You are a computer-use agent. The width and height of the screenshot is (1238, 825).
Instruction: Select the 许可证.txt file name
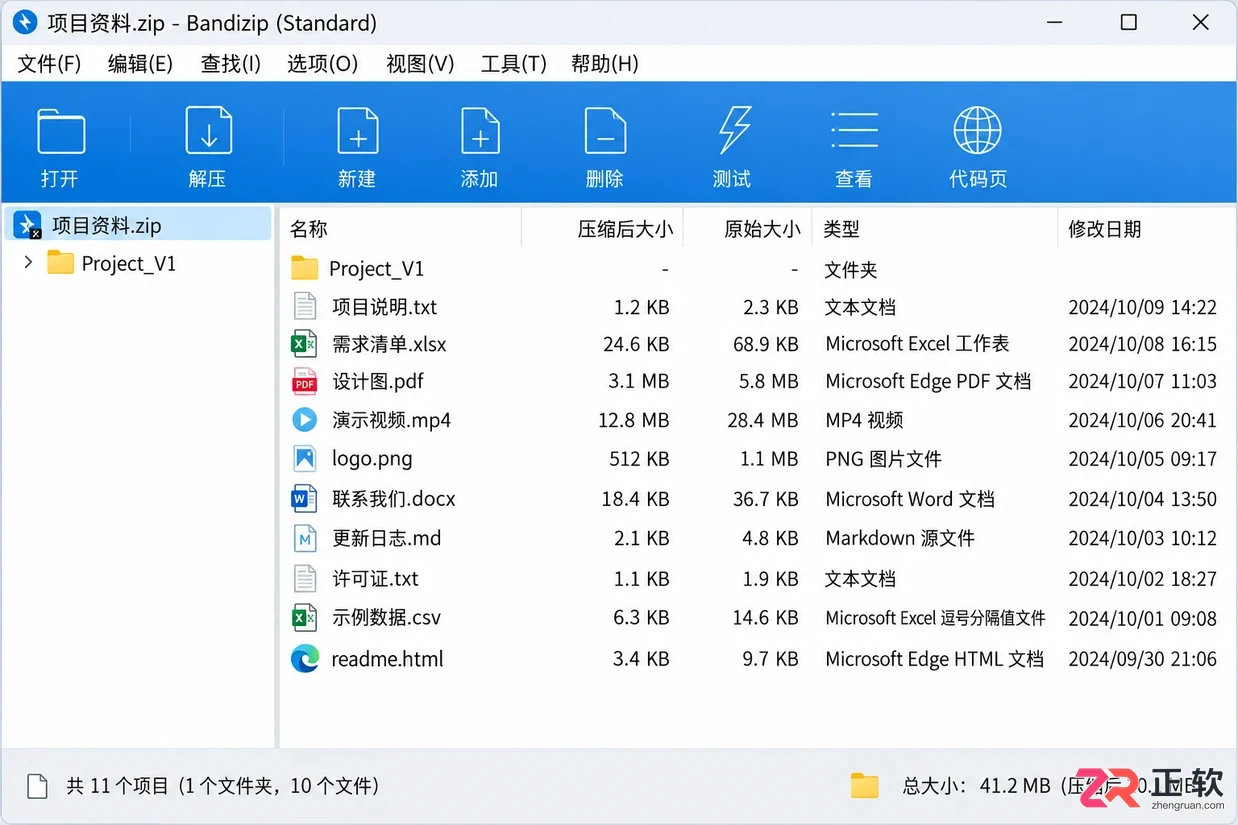coord(375,579)
